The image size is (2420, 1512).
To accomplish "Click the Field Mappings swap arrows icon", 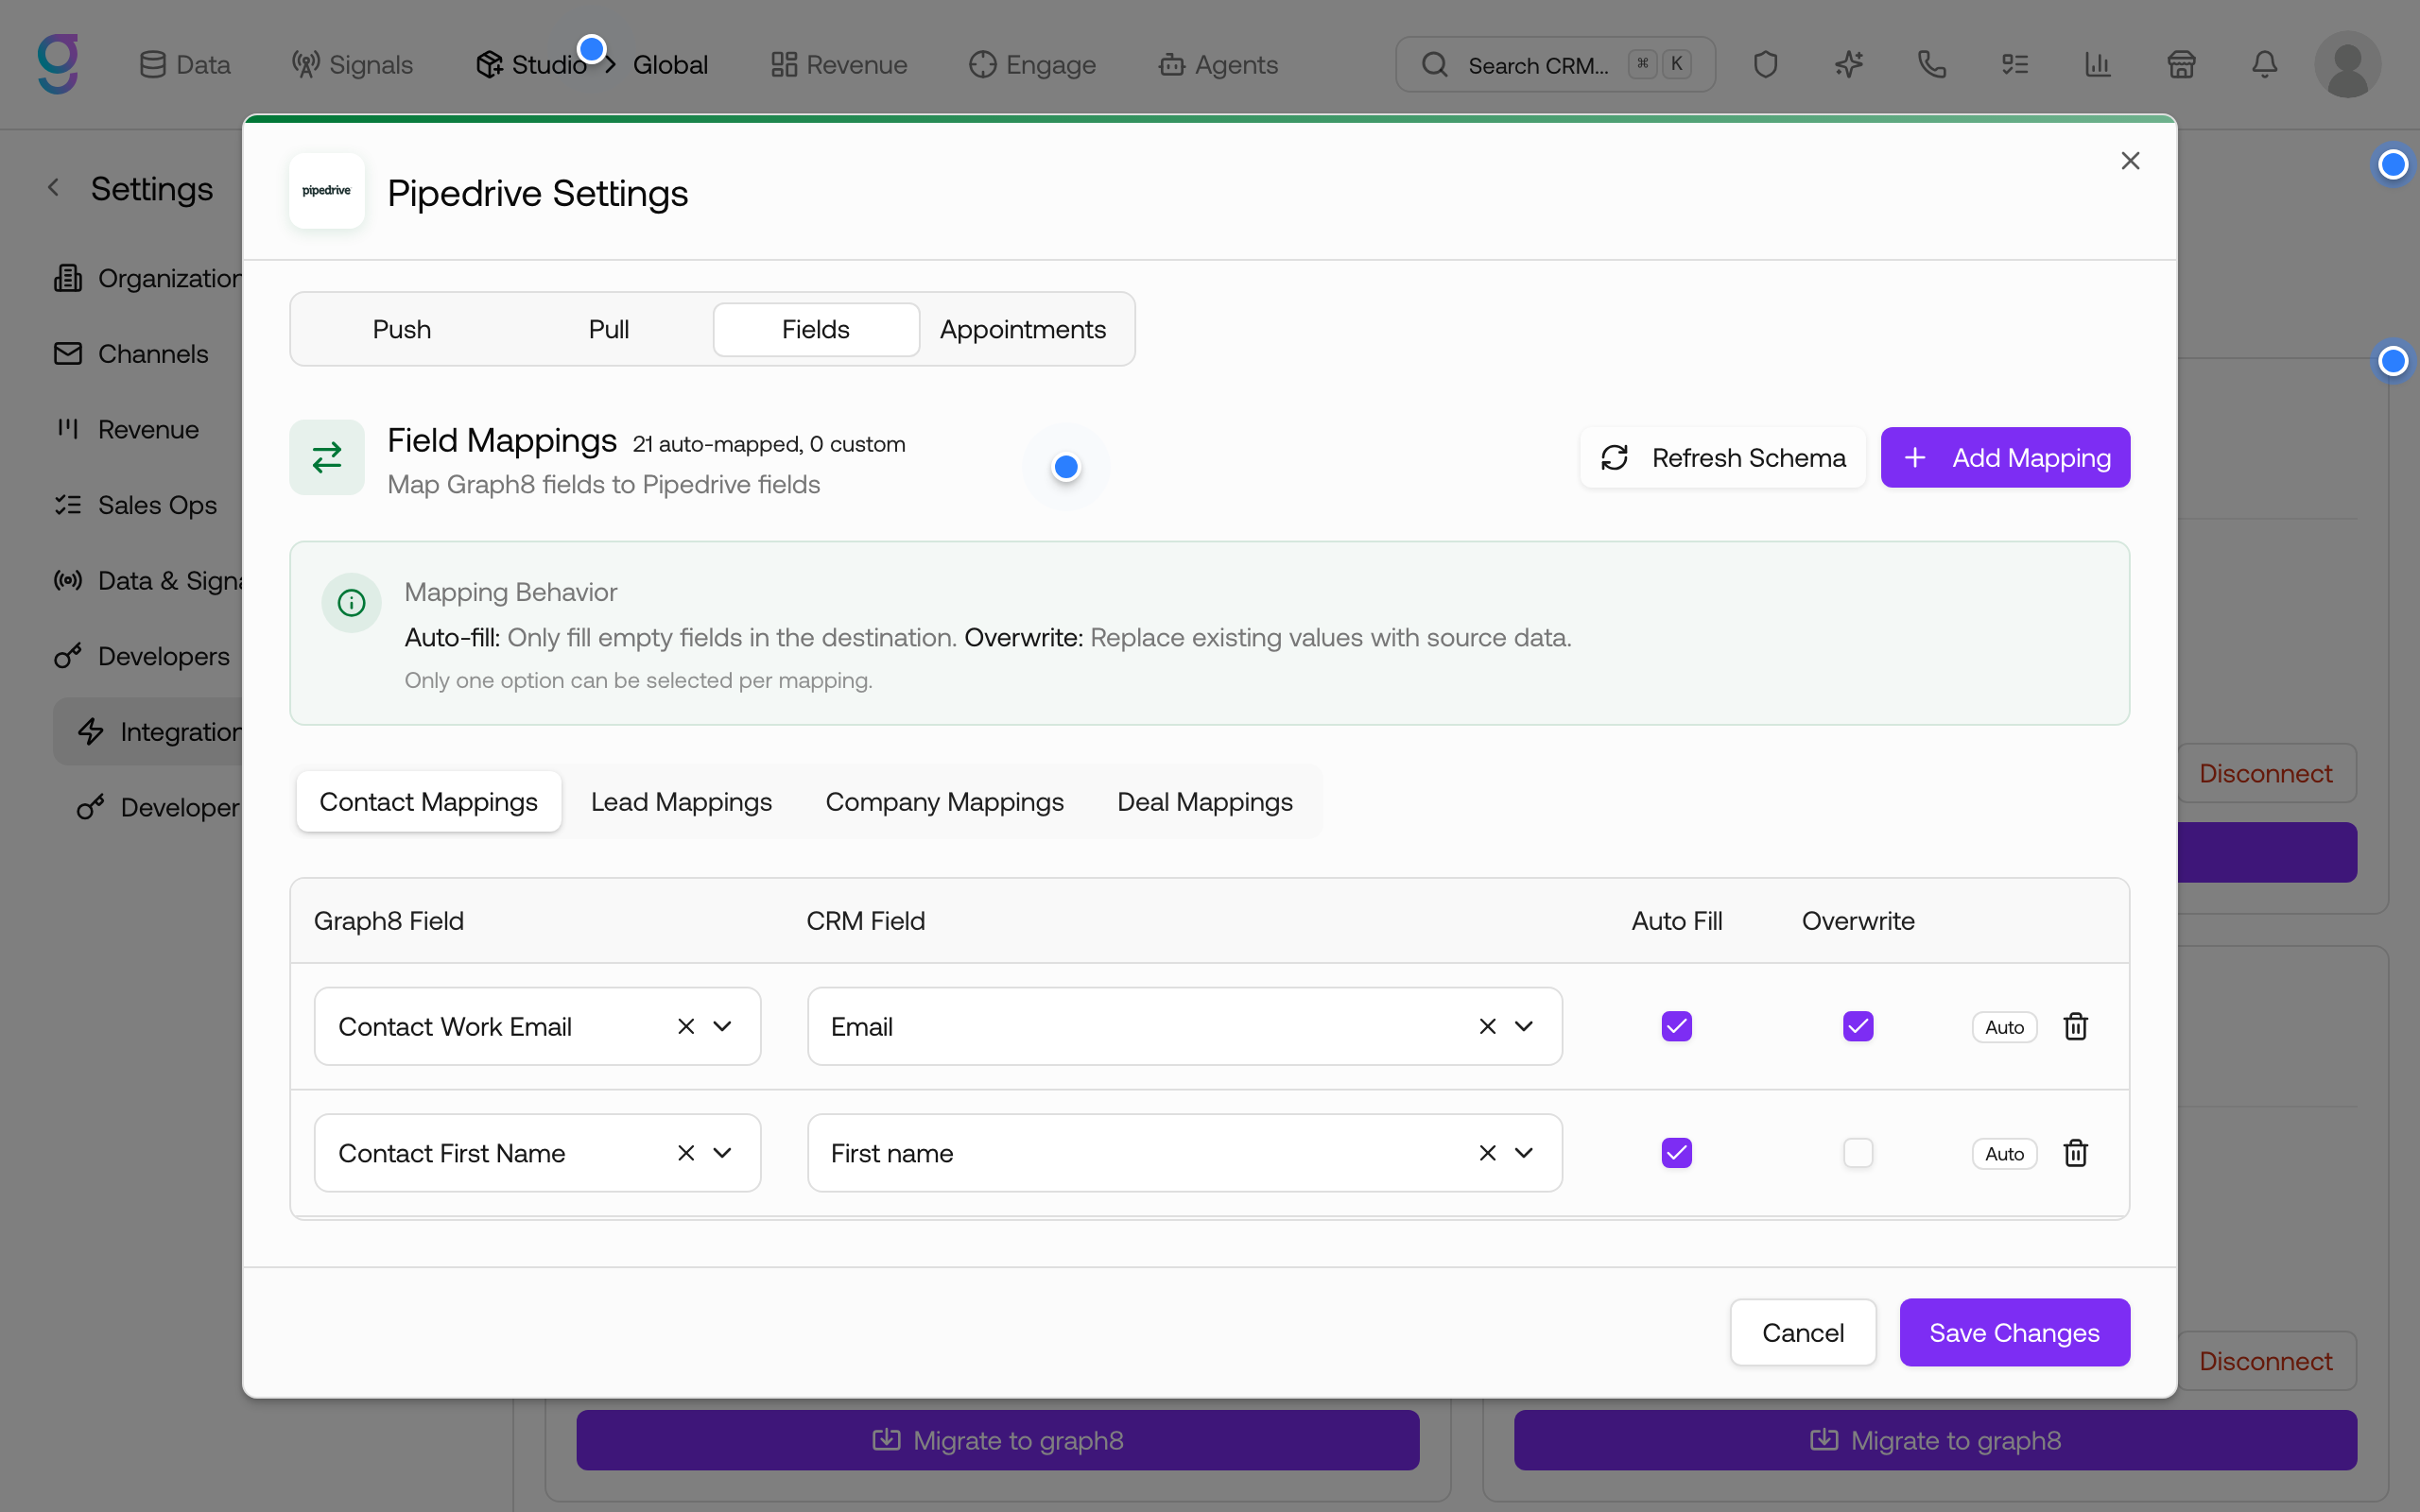I will (327, 457).
